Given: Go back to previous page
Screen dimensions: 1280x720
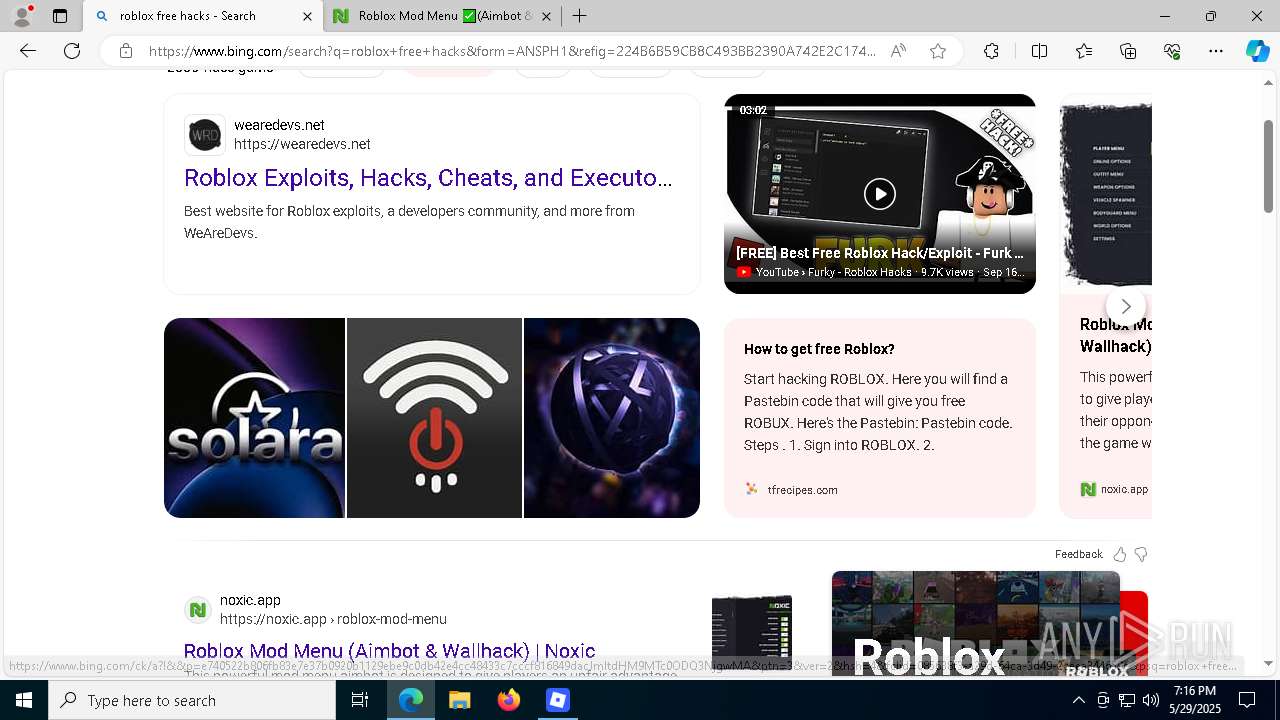Looking at the screenshot, I should click(x=28, y=51).
